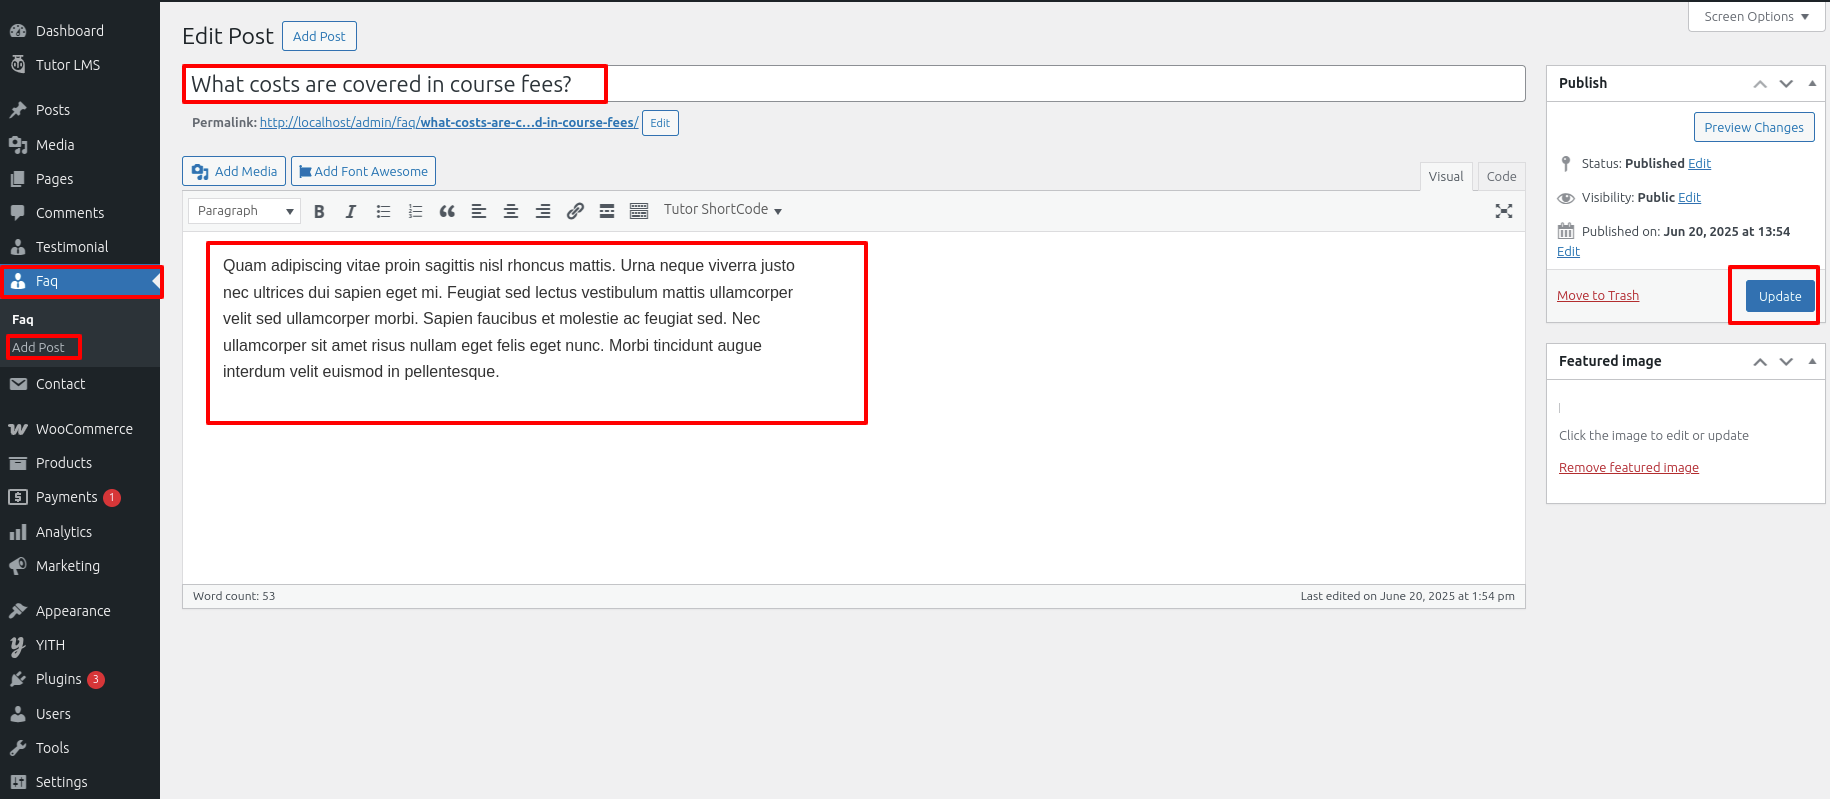Insert a bulleted list
The image size is (1830, 799).
383,211
